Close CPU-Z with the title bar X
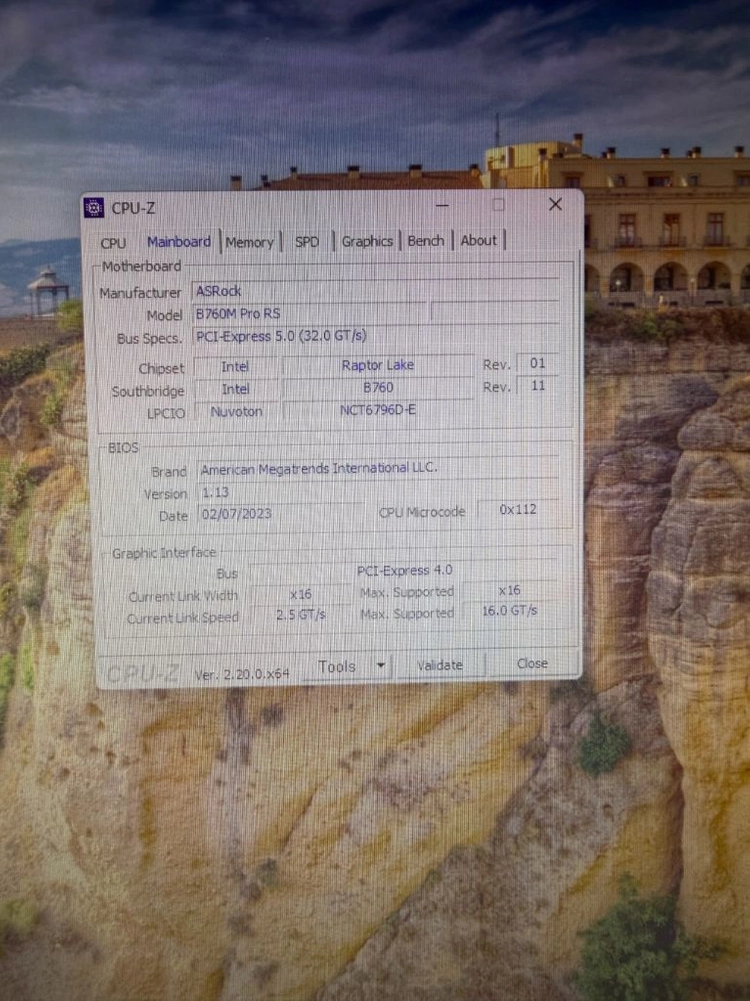Viewport: 750px width, 1001px height. [x=555, y=204]
